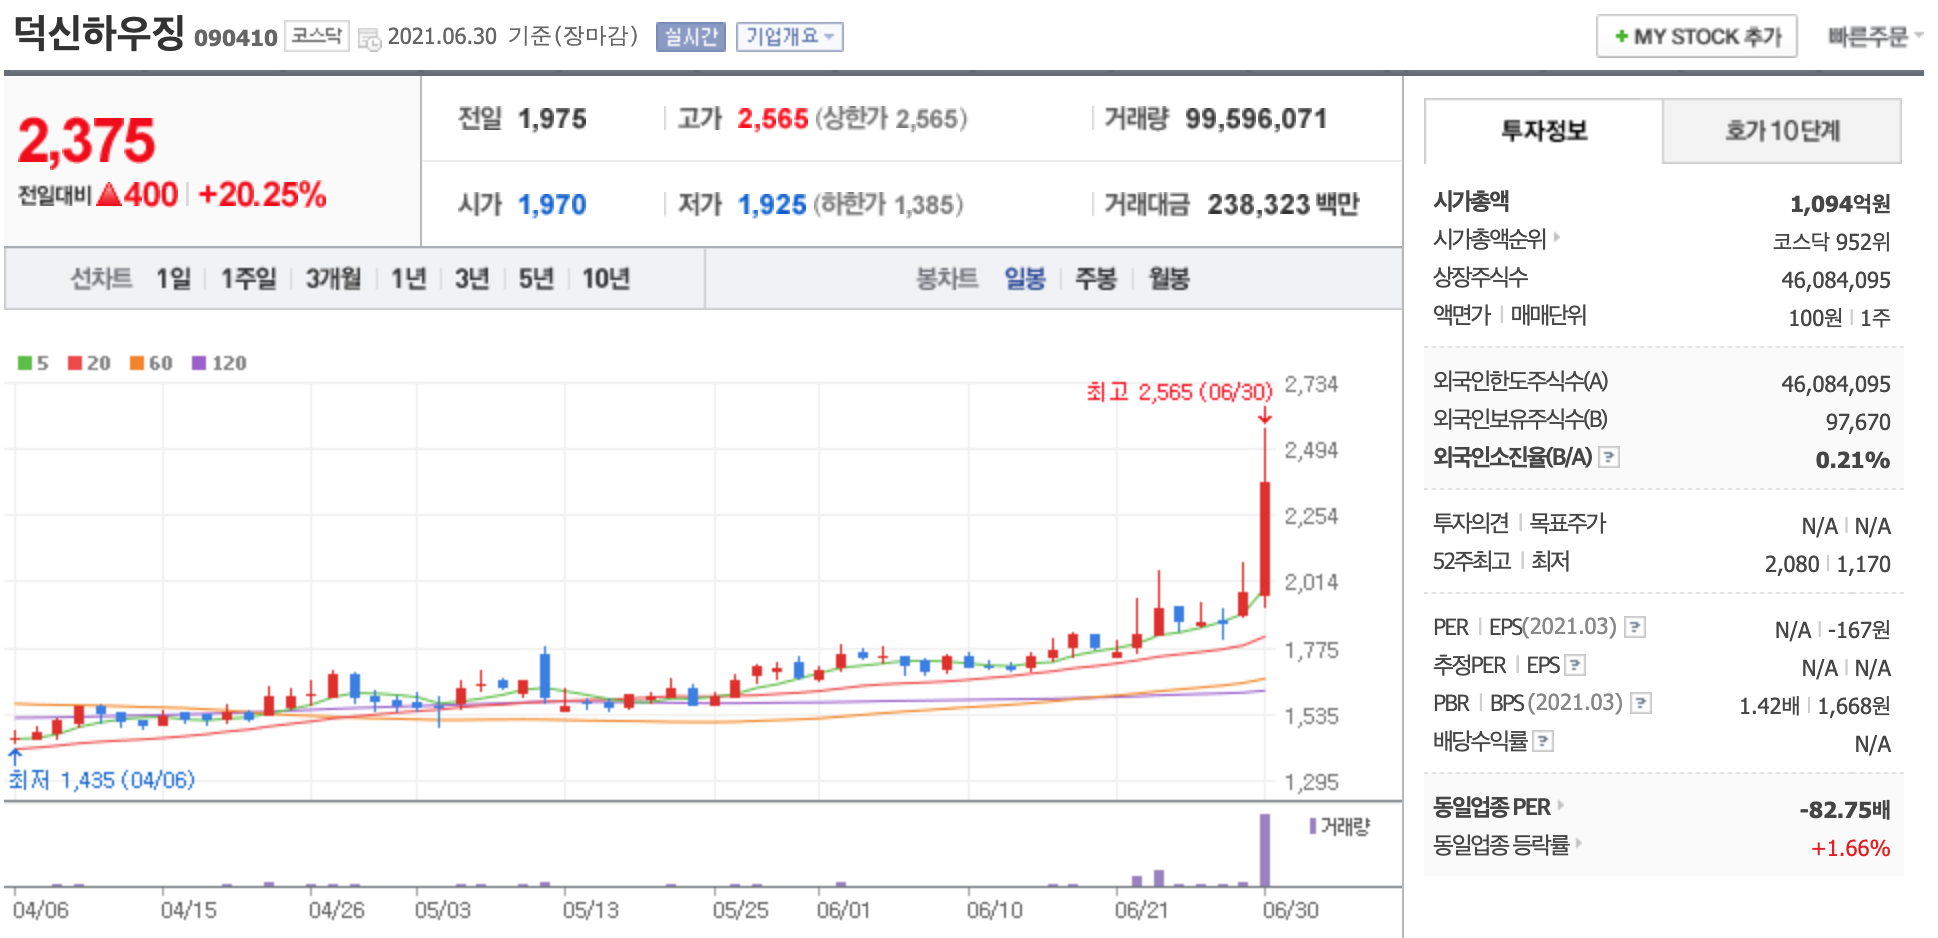Click the 최고 2,565 (06/30) chart annotation

(x=1180, y=392)
